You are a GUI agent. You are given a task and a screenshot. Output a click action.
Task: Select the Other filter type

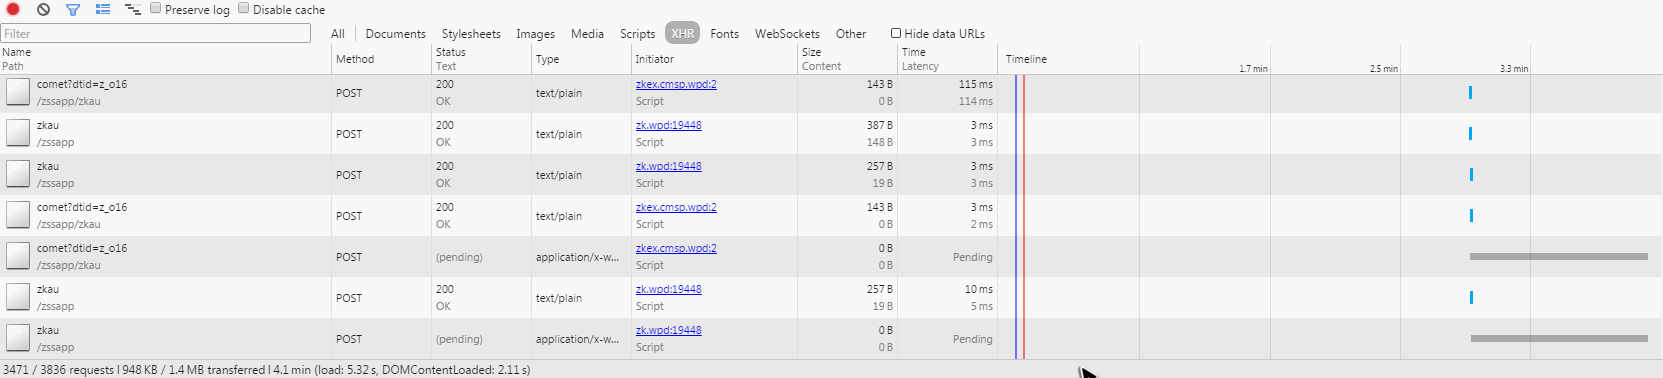coord(851,34)
